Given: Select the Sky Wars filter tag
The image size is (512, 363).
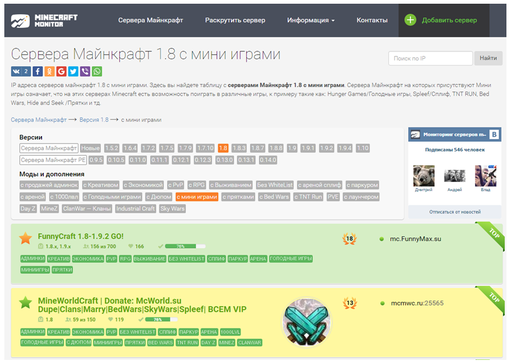Looking at the screenshot, I should [172, 209].
